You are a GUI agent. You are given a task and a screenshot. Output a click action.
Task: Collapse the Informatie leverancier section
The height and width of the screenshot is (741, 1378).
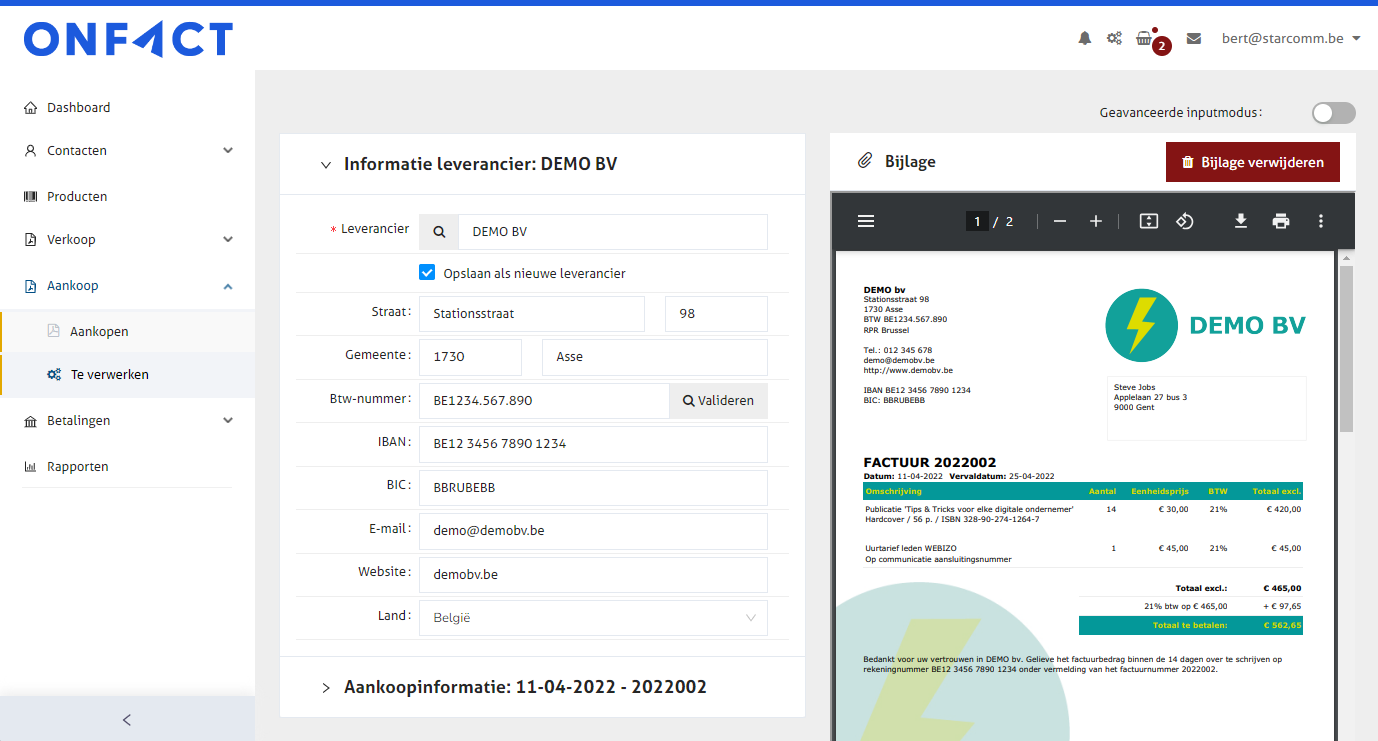[x=326, y=165]
